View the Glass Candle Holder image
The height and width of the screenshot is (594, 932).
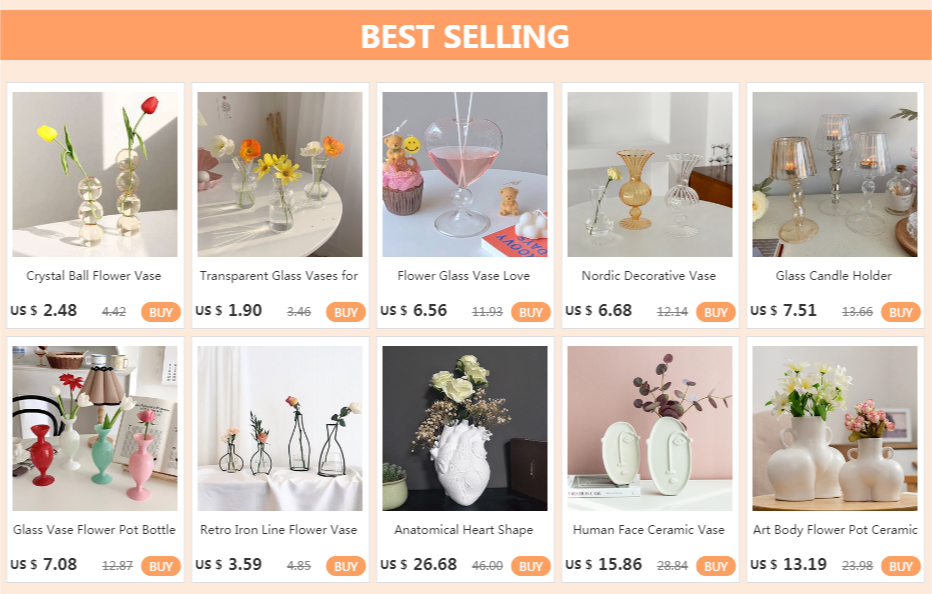click(x=835, y=174)
